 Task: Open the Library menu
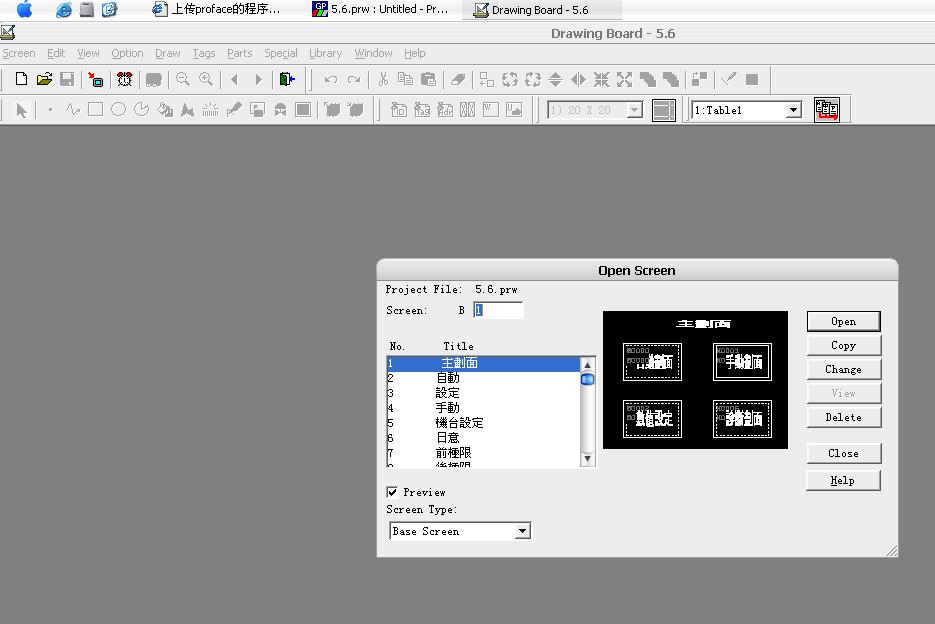325,53
